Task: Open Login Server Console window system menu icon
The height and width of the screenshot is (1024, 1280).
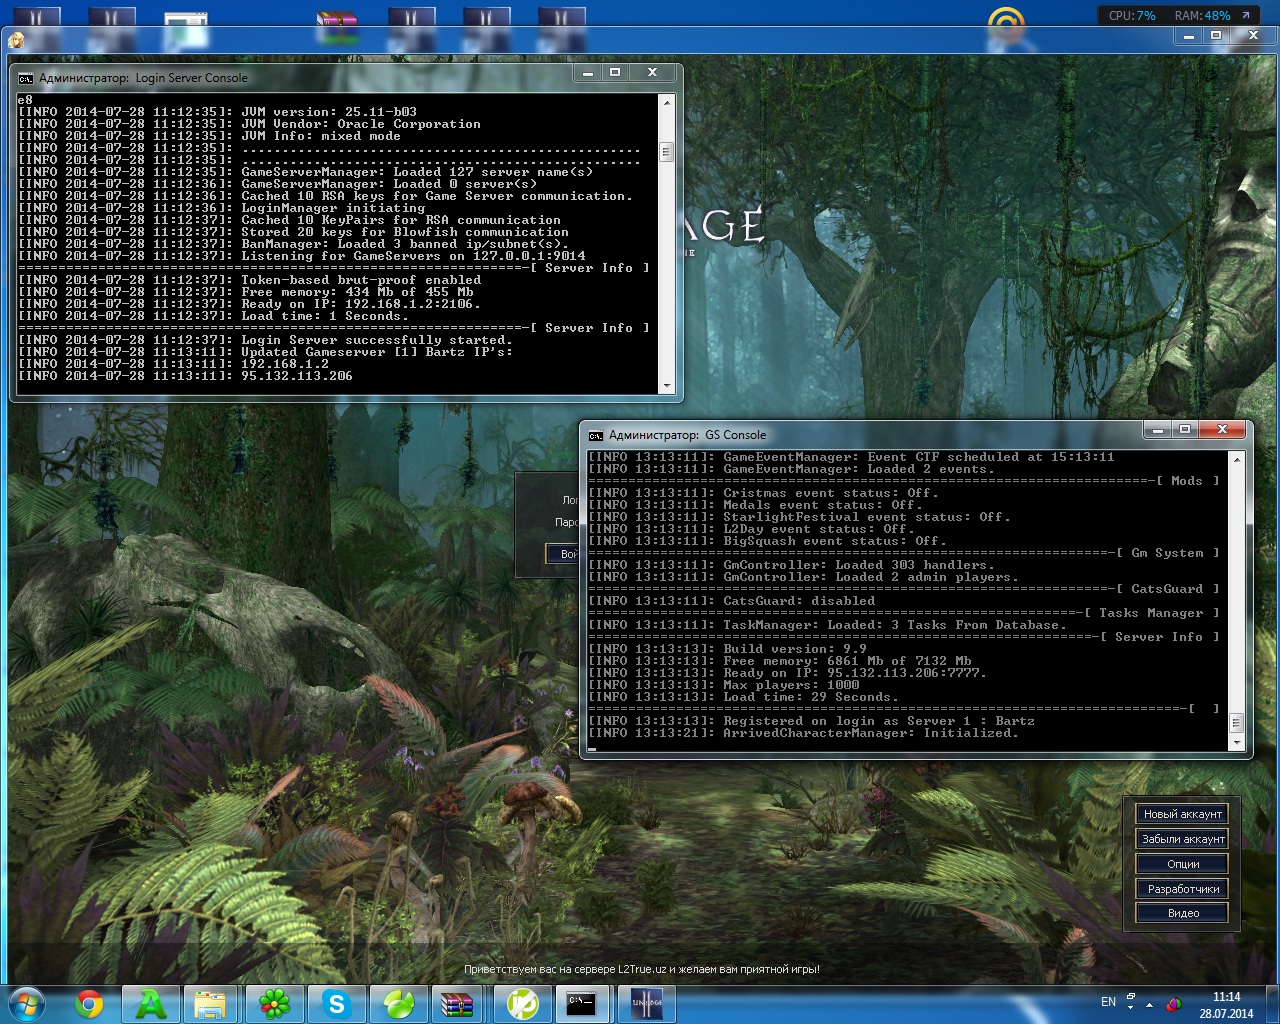Action: pos(26,78)
